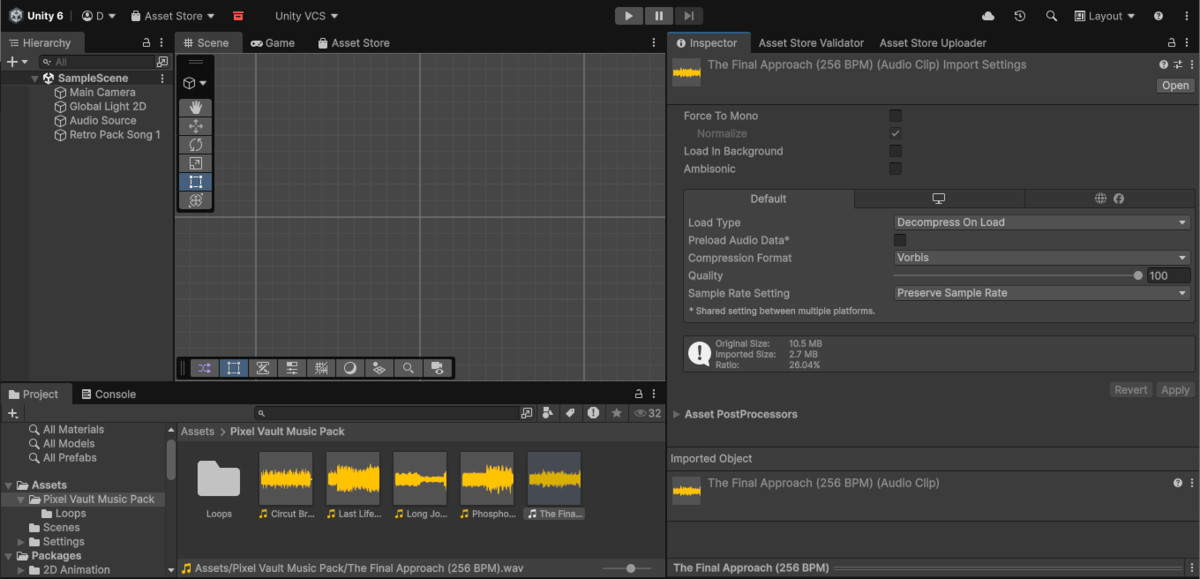Click the Revert button
Screen dimensions: 1200x579
[1131, 390]
